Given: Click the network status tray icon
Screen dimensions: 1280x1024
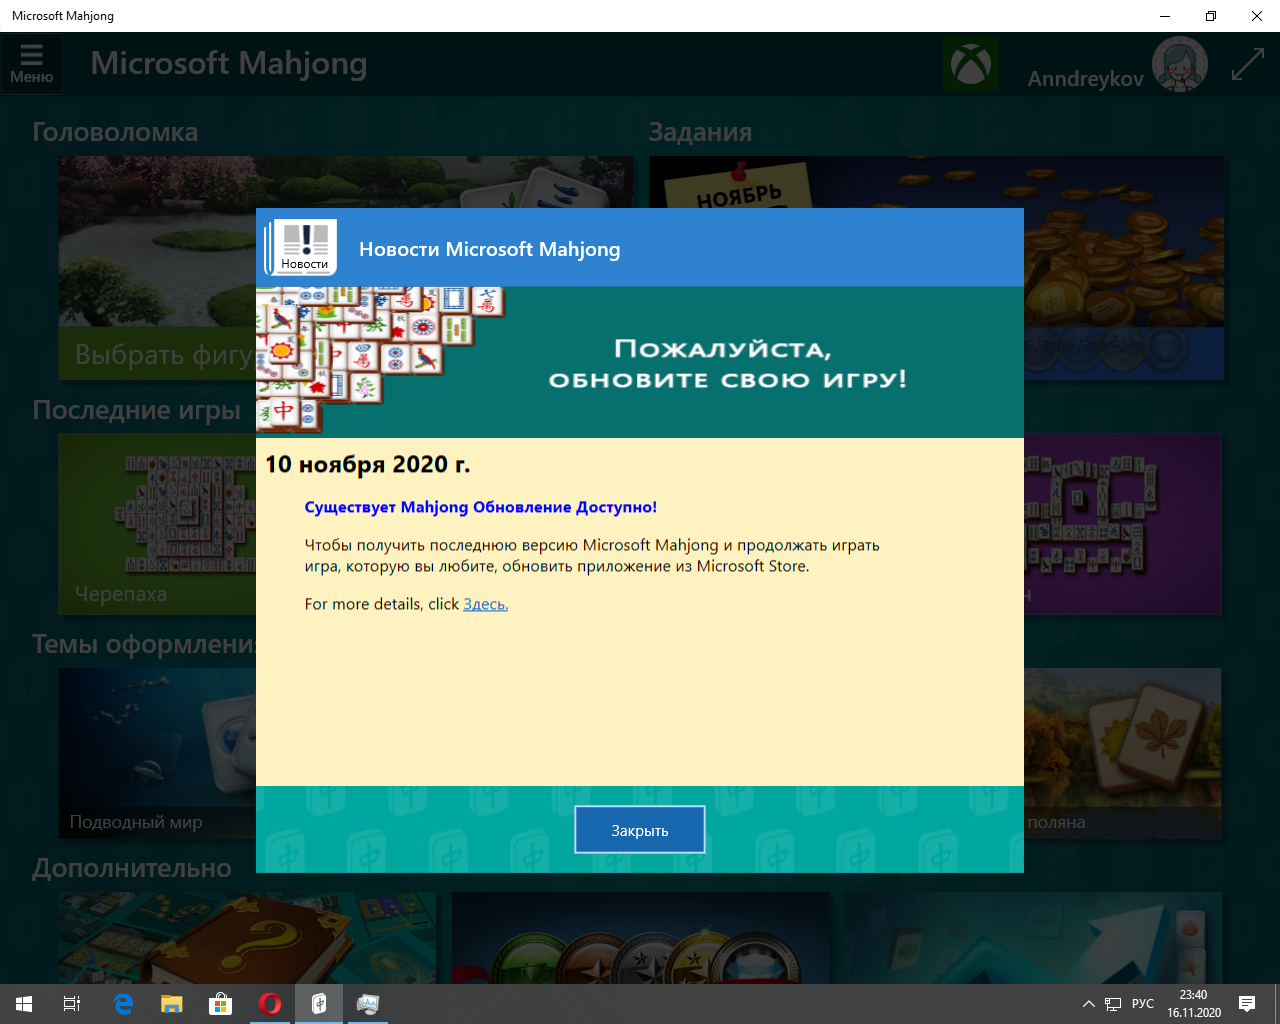Looking at the screenshot, I should coord(1113,1004).
